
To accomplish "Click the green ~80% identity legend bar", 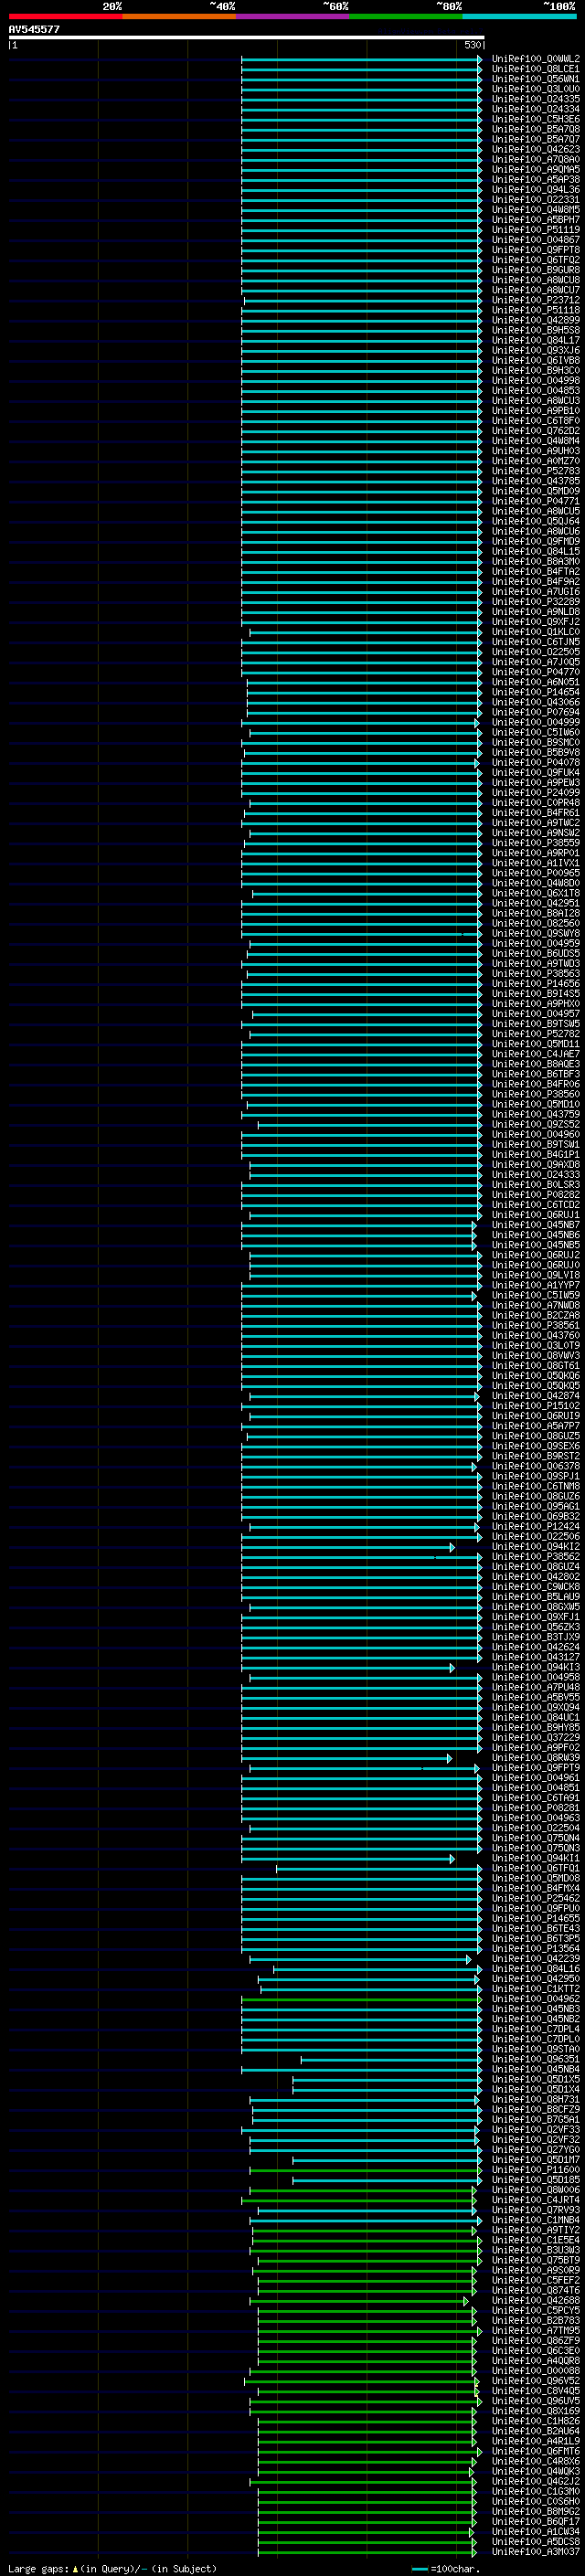I will click(x=406, y=16).
